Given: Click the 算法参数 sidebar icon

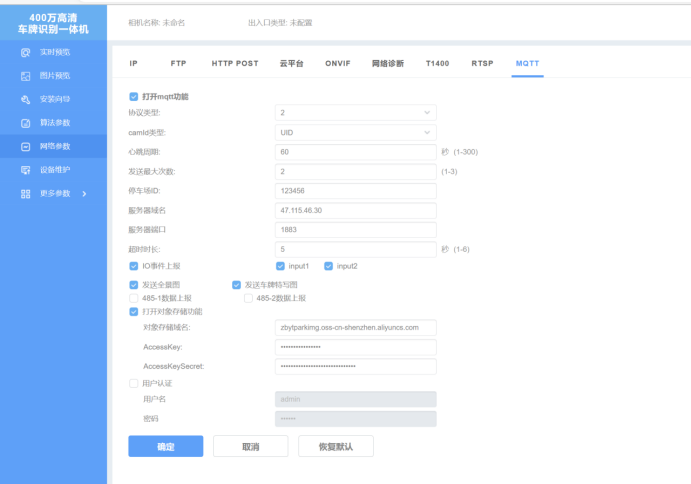Looking at the screenshot, I should (26, 123).
